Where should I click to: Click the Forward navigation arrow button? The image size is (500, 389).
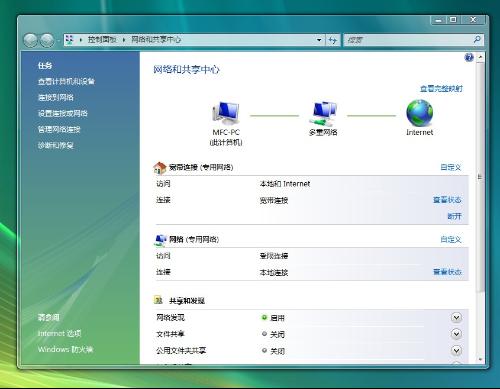pos(47,40)
